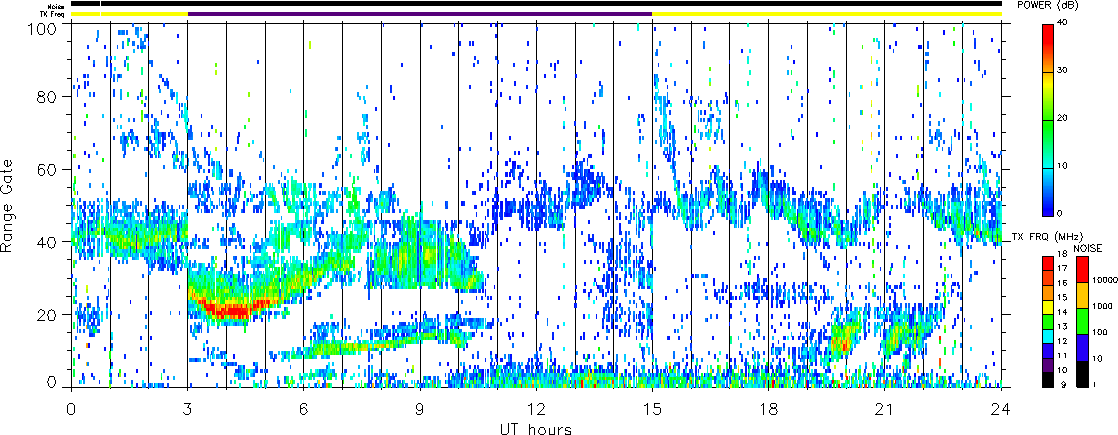Click the 18 tick label on UT hours axis
Screen dimensions: 1118x435
click(769, 408)
